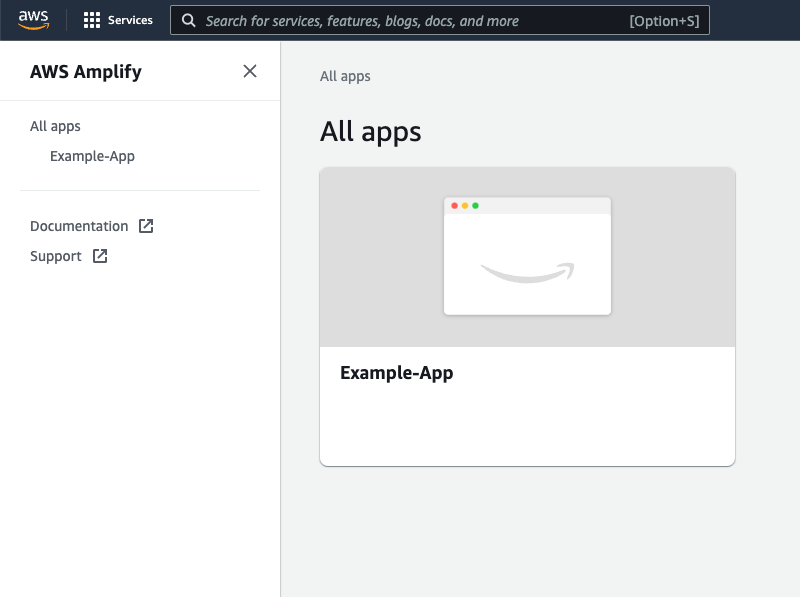Click the green dot on the app preview window
This screenshot has height=597, width=800.
[477, 203]
